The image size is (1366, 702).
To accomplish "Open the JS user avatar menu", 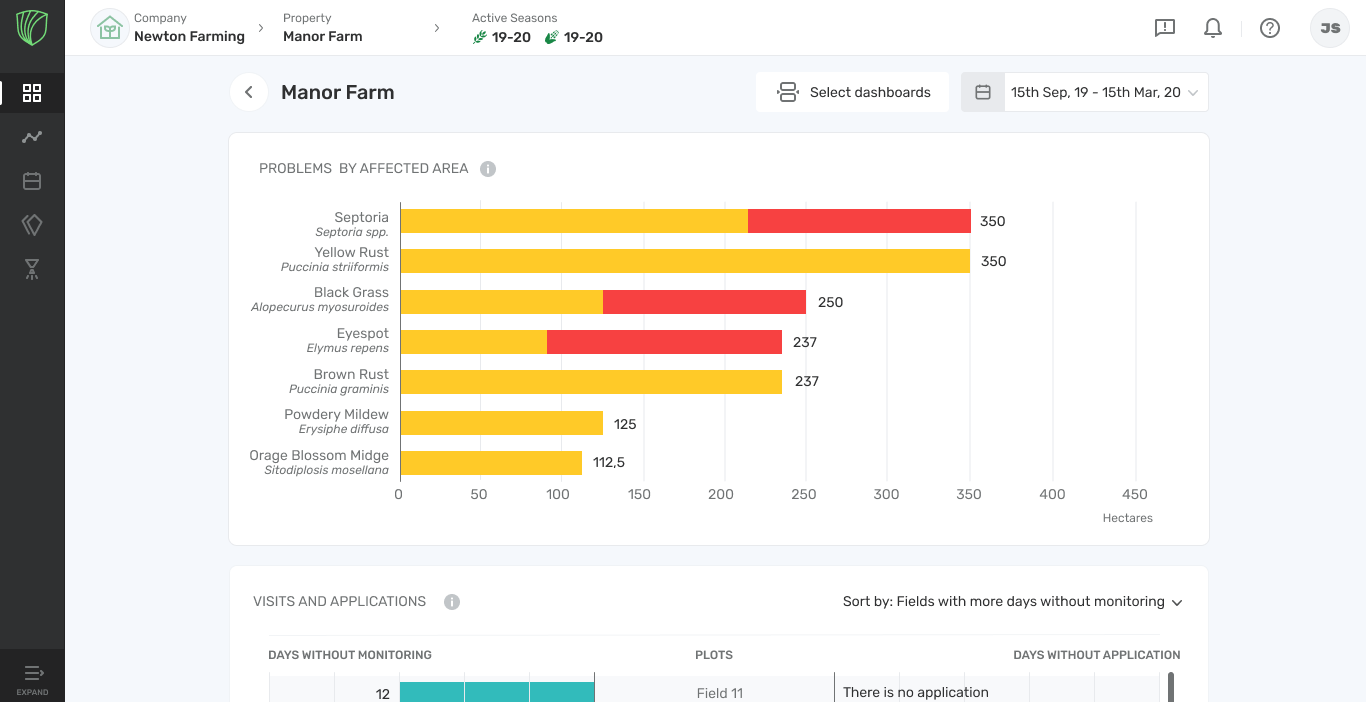I will coord(1329,28).
